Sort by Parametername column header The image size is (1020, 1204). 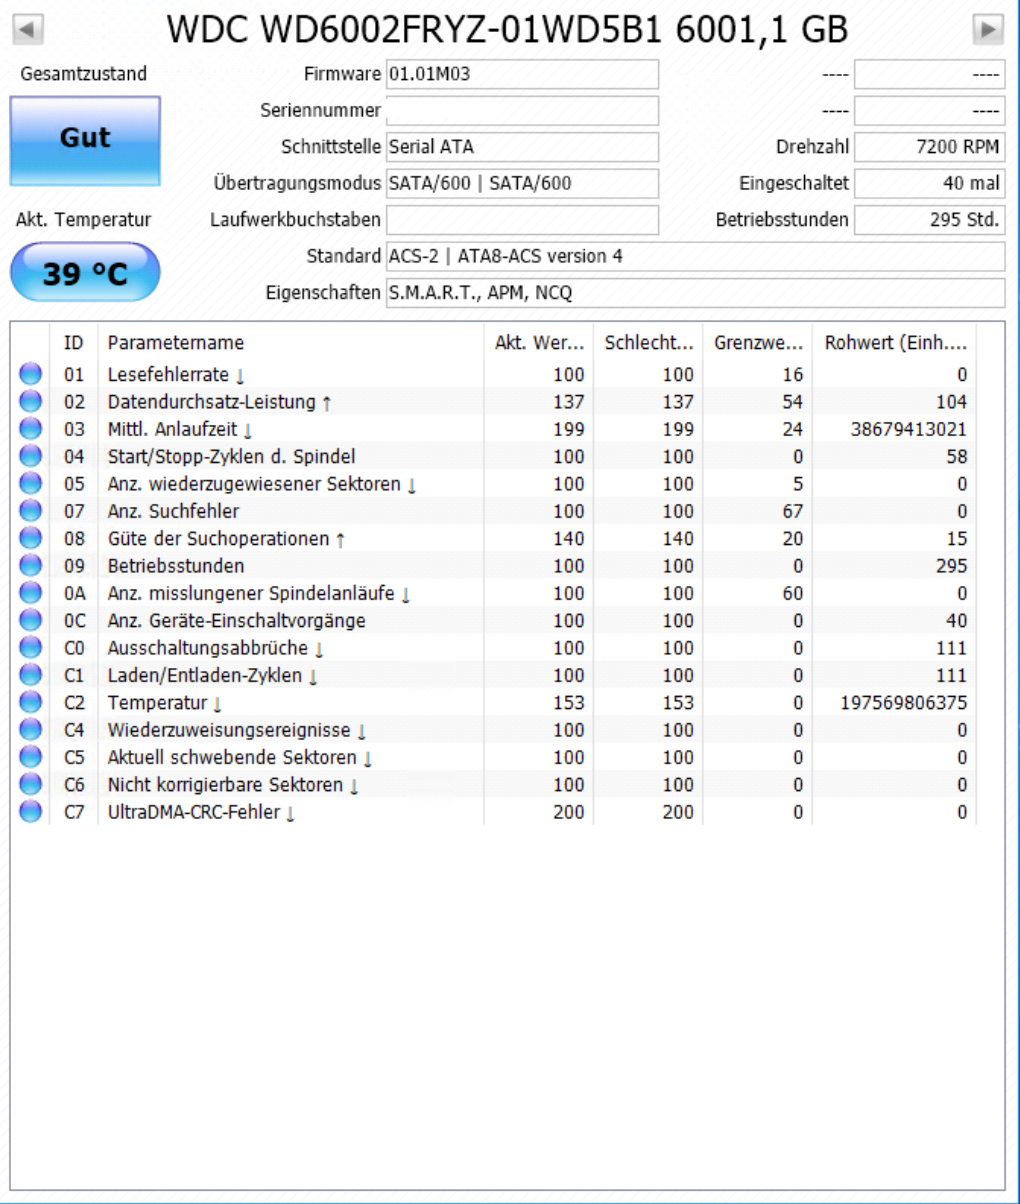pos(291,343)
